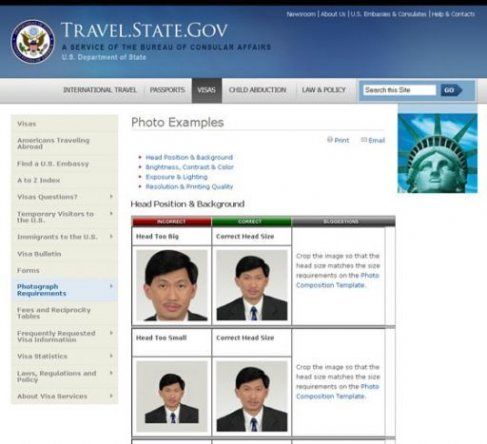This screenshot has width=487, height=444.
Task: Click the Head Too Small label
Action: click(x=161, y=338)
